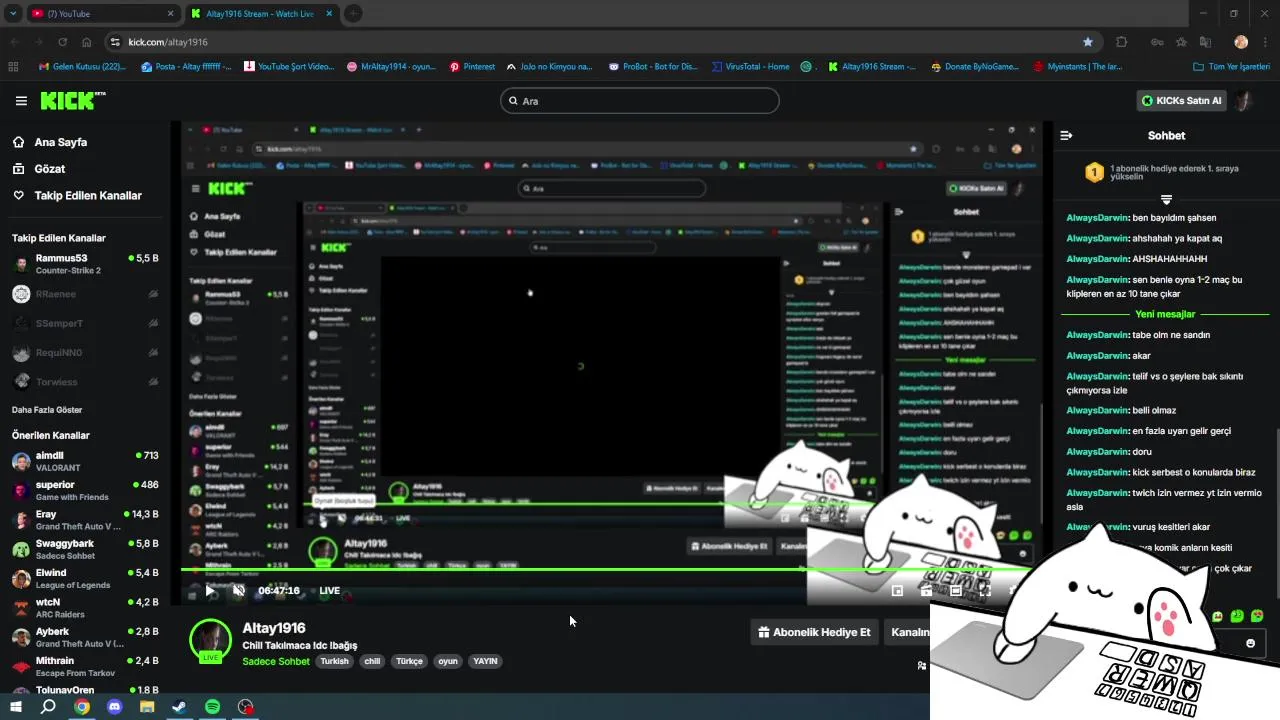Bookmark this page with star icon
1280x720 pixels.
1087,42
